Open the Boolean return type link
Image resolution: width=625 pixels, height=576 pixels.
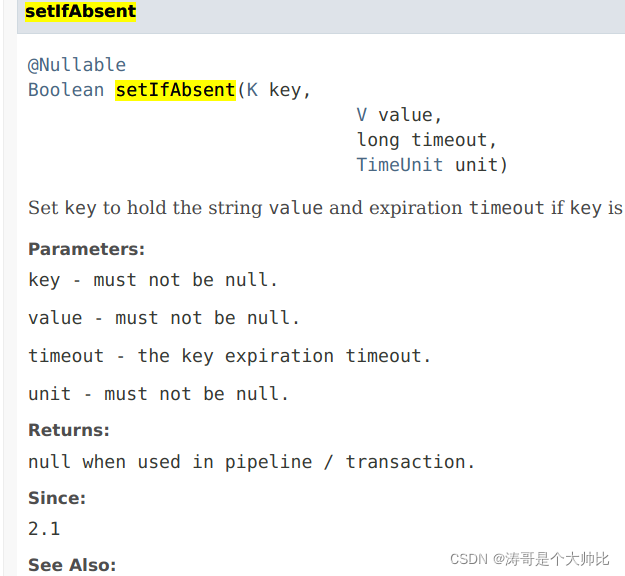[66, 90]
